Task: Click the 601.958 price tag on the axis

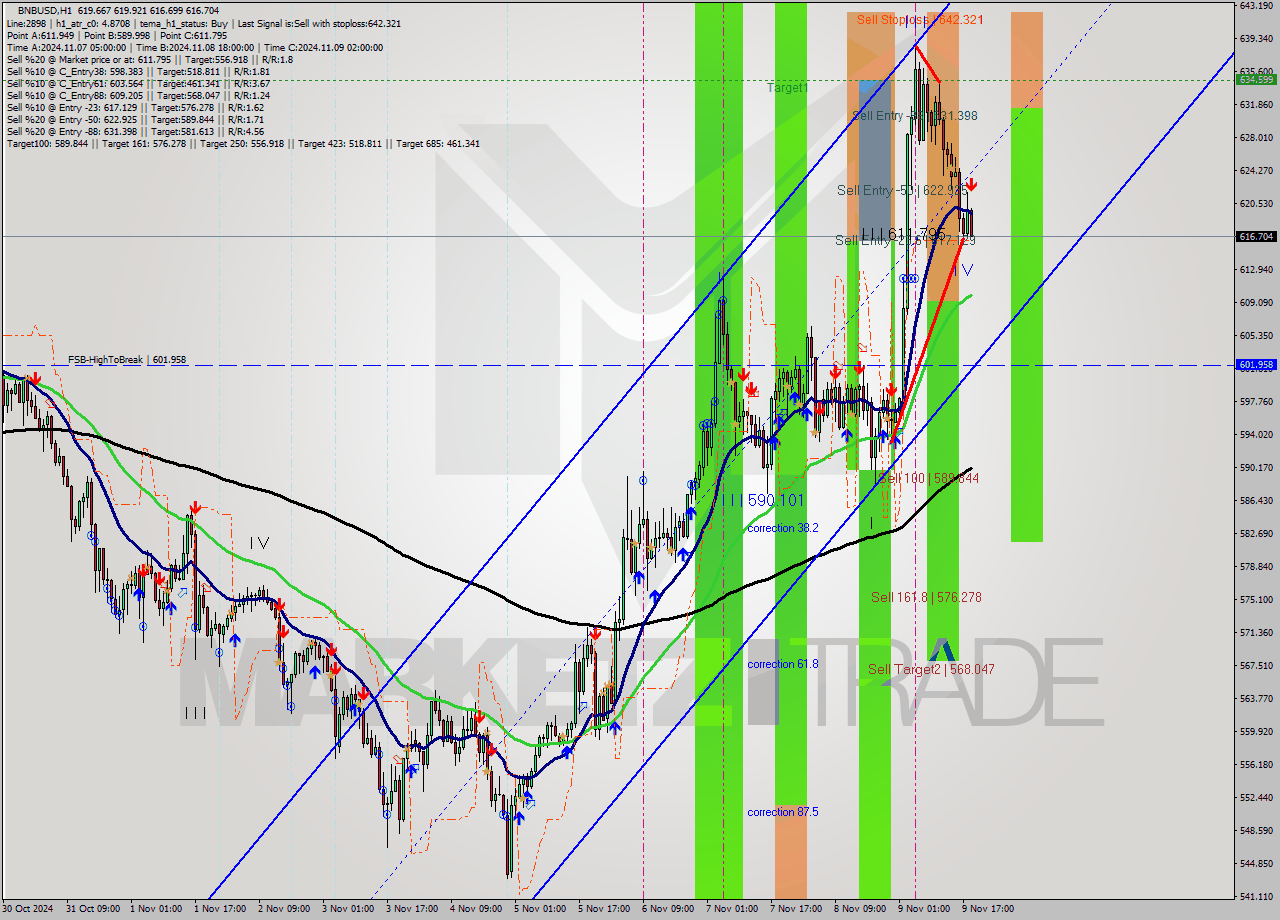Action: (1256, 365)
